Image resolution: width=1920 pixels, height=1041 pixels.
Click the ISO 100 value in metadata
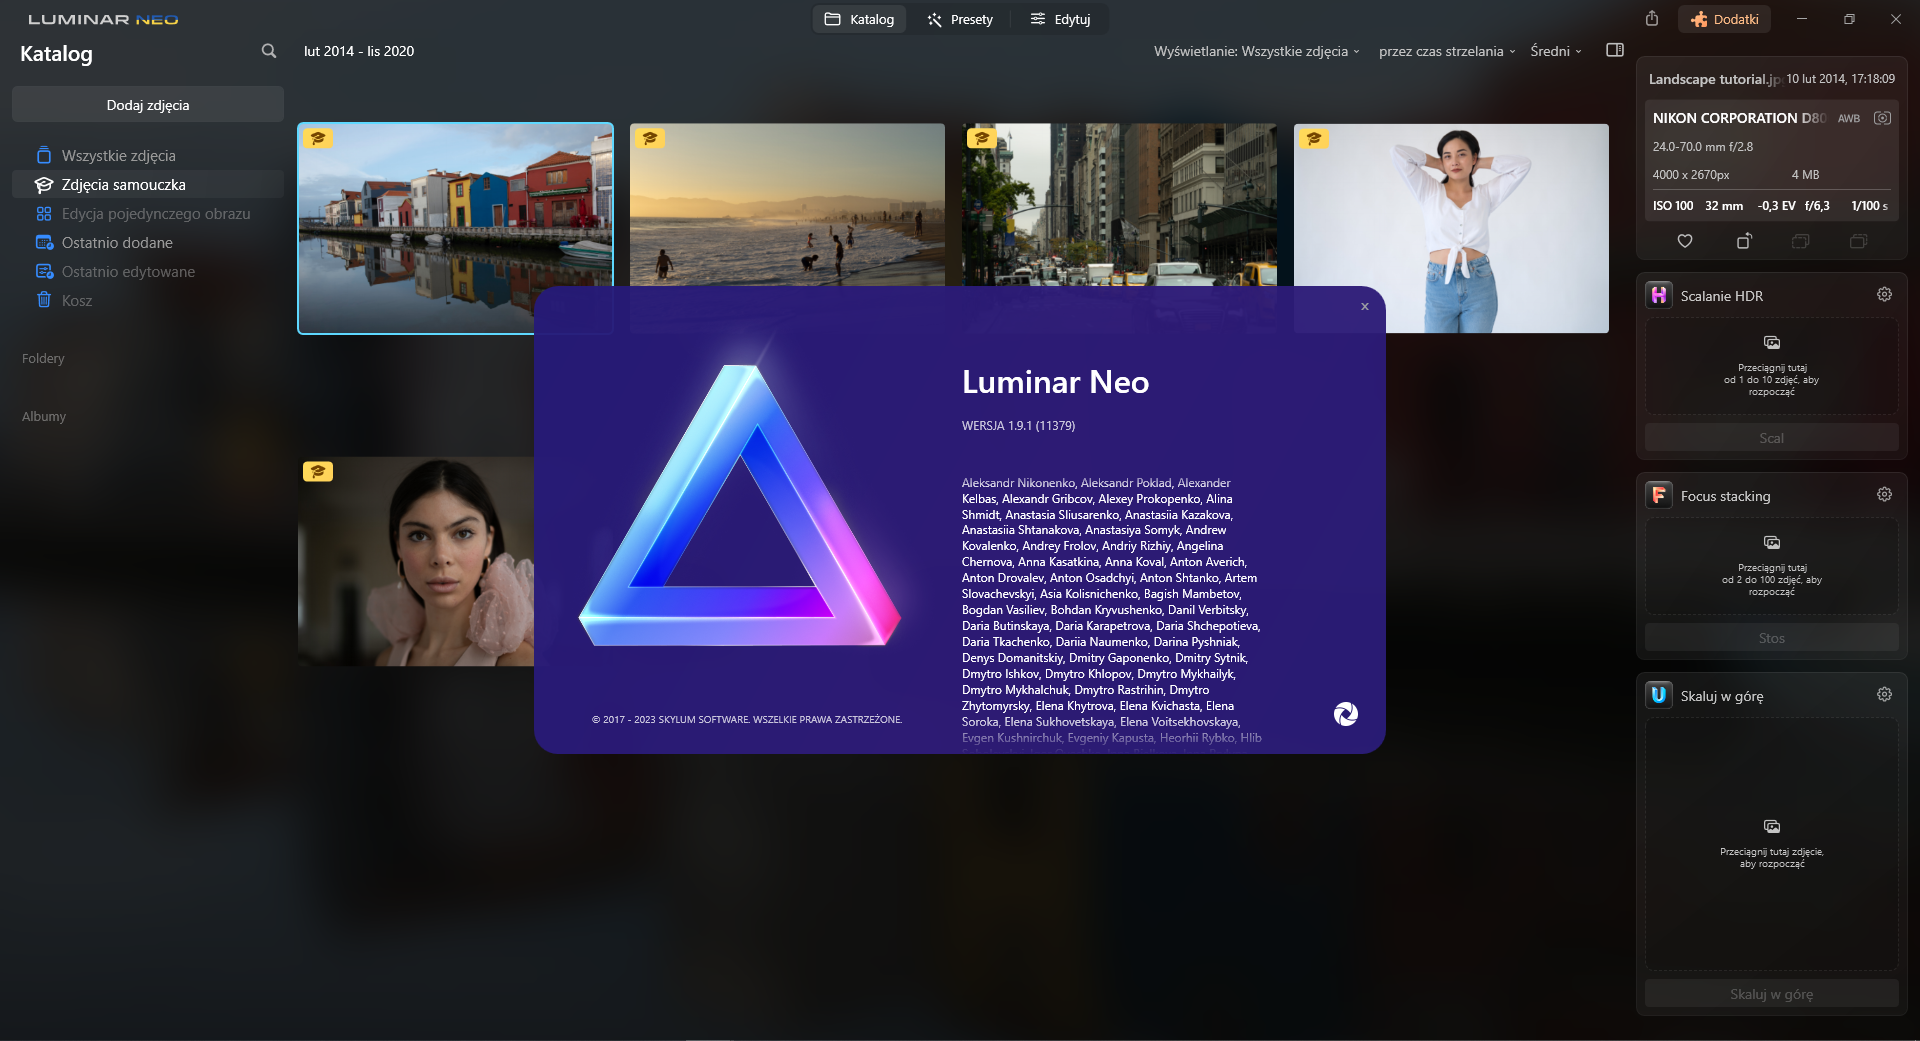(x=1673, y=206)
